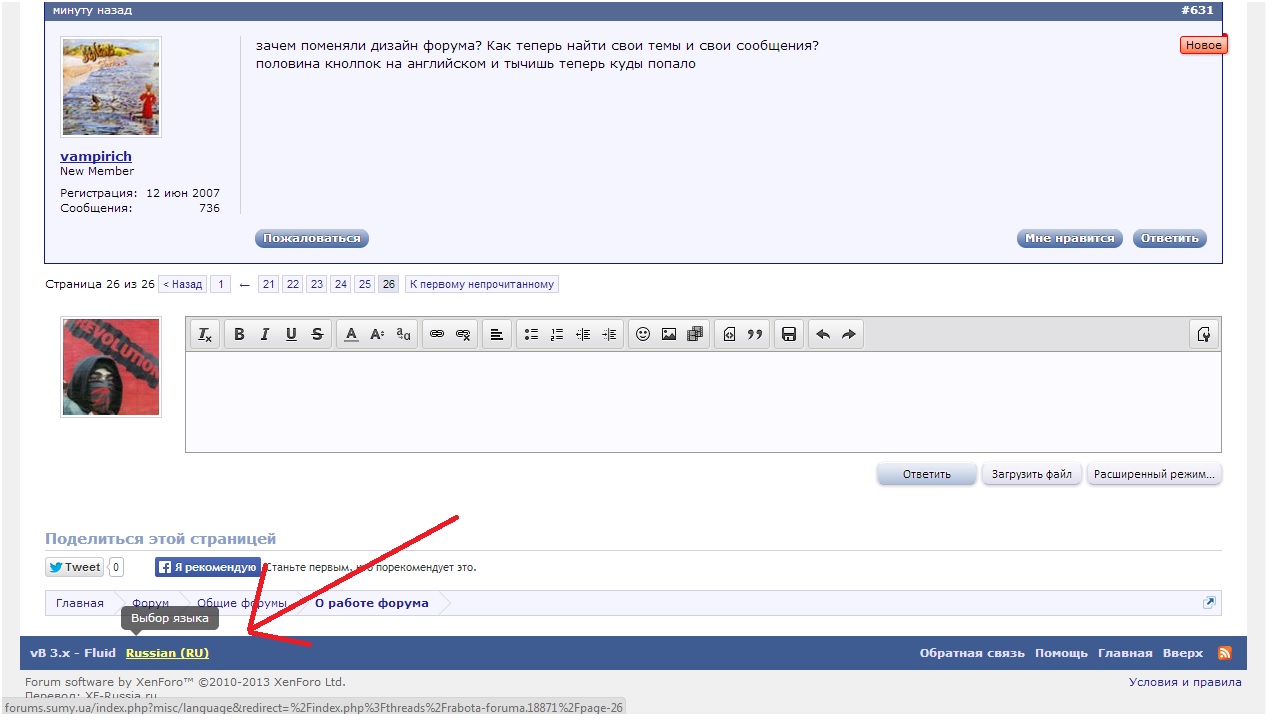Go to page 24 of thread
The image size is (1272, 720).
341,284
